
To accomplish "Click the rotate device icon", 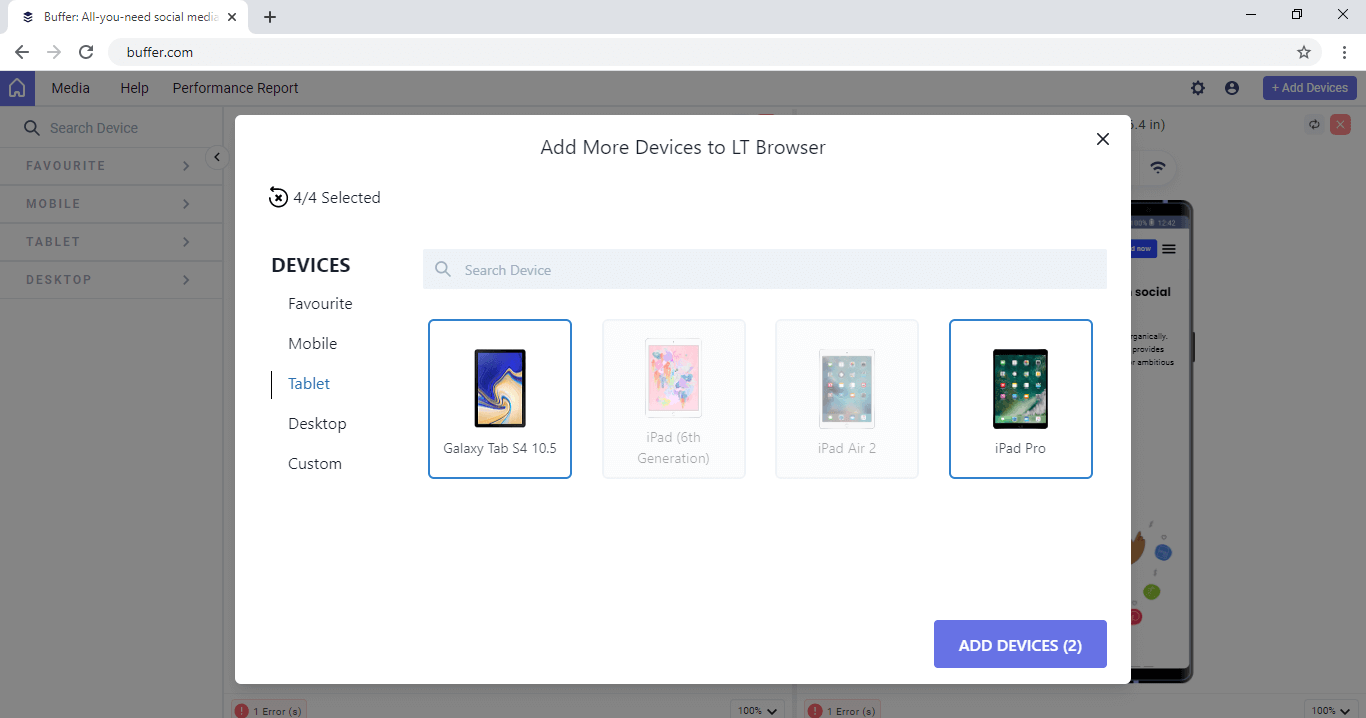I will (x=1314, y=125).
